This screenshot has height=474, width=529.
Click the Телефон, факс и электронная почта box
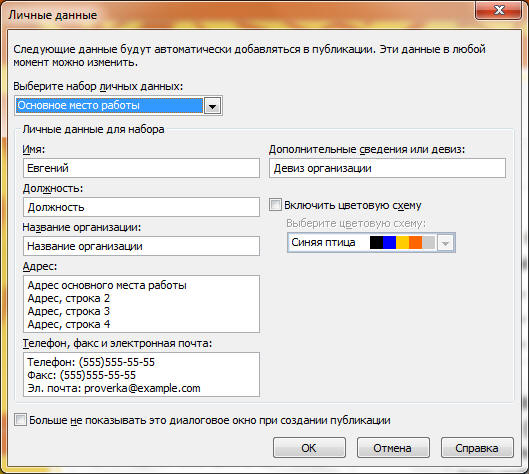pos(141,374)
